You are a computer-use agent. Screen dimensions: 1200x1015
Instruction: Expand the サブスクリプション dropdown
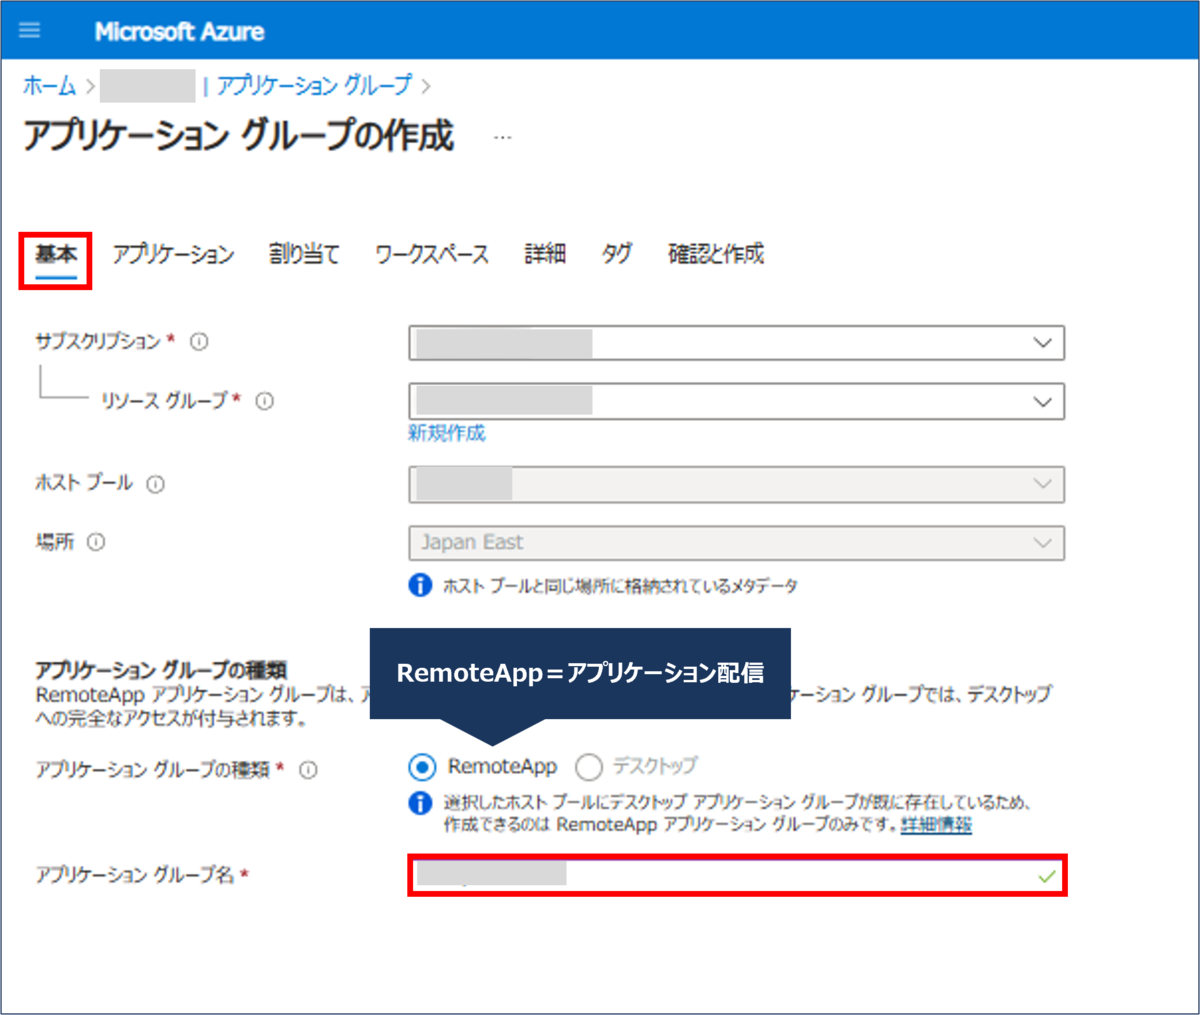[x=737, y=343]
